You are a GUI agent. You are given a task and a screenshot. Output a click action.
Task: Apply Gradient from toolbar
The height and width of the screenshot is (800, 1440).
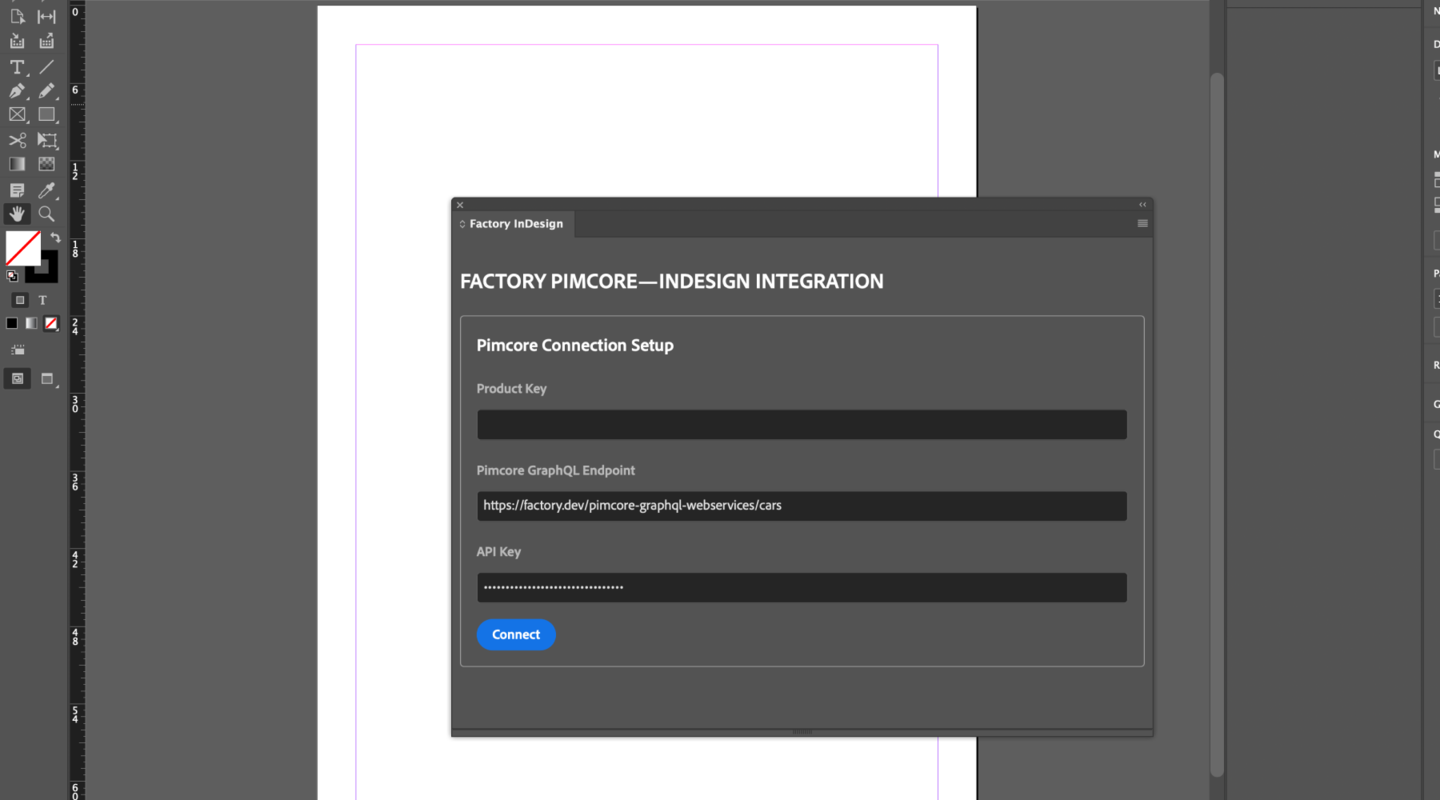(x=31, y=323)
